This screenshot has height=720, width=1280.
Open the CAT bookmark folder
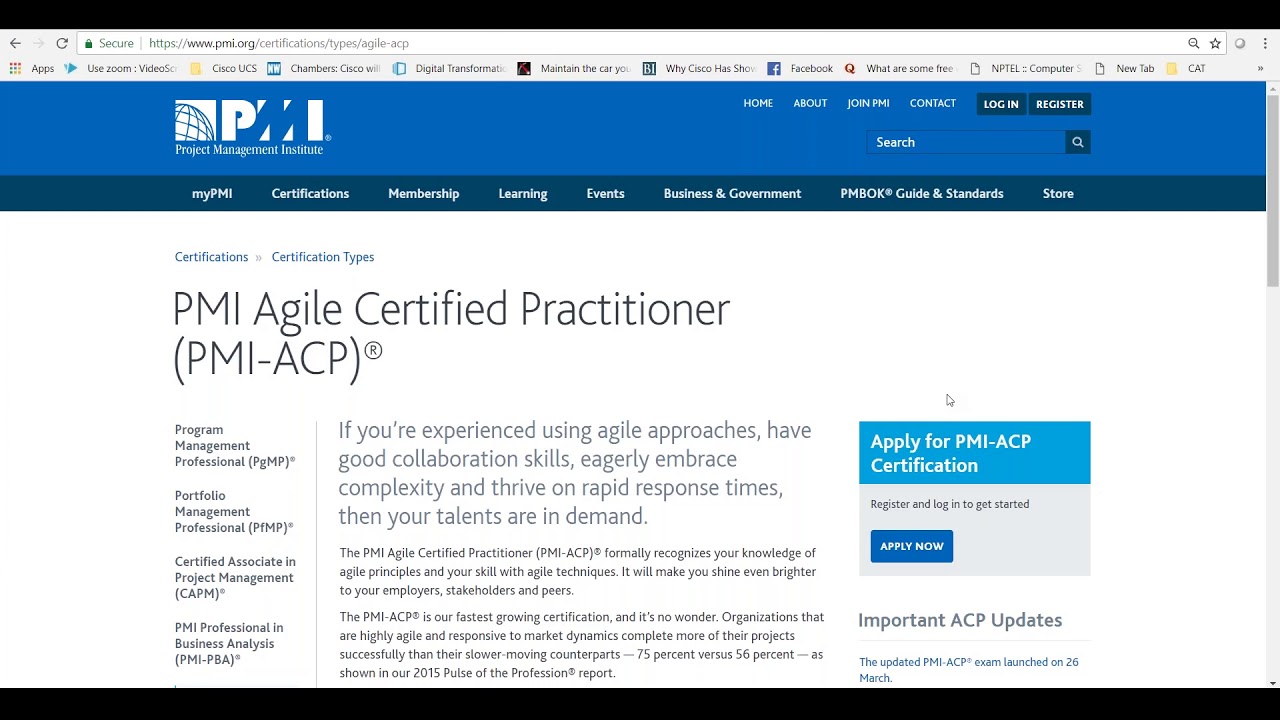(x=1186, y=68)
